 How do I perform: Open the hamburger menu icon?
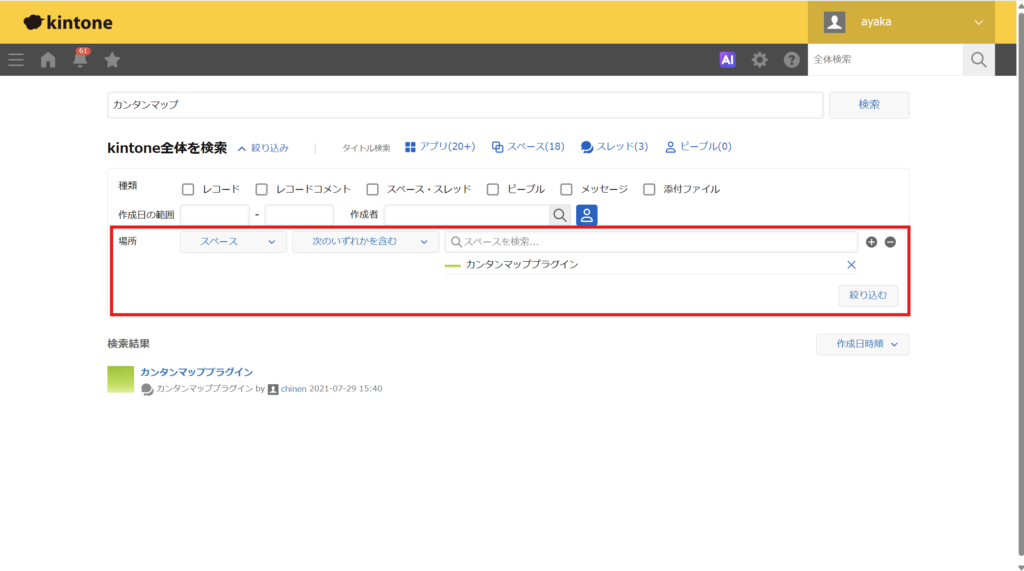[16, 60]
